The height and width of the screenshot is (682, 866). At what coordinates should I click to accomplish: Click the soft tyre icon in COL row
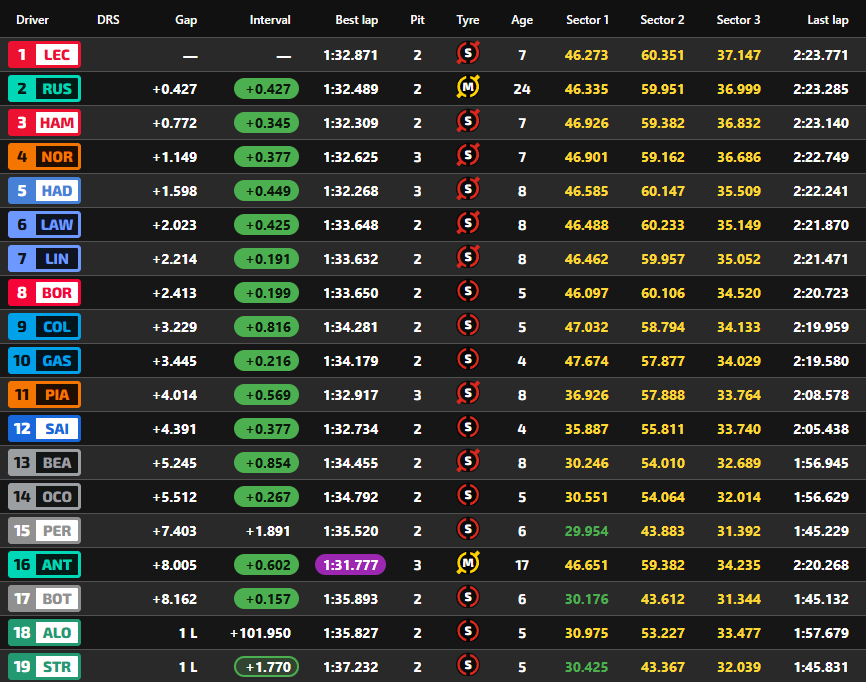[468, 325]
